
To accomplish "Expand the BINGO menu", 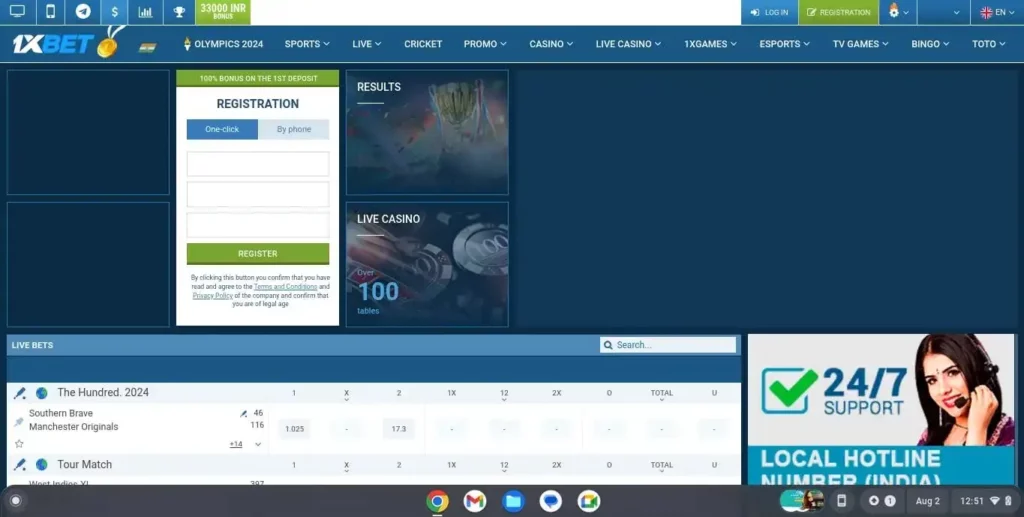I will (930, 44).
